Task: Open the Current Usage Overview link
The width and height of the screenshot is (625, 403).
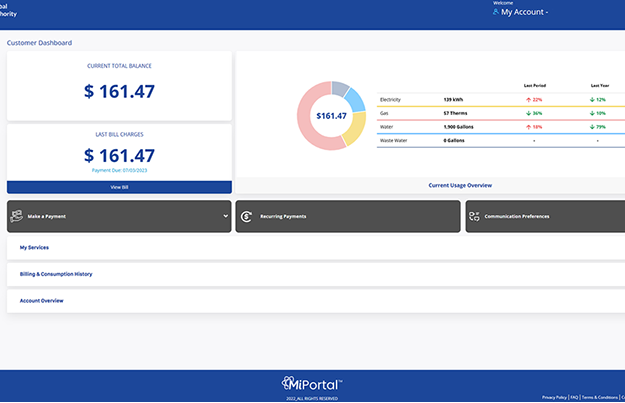Action: click(460, 185)
